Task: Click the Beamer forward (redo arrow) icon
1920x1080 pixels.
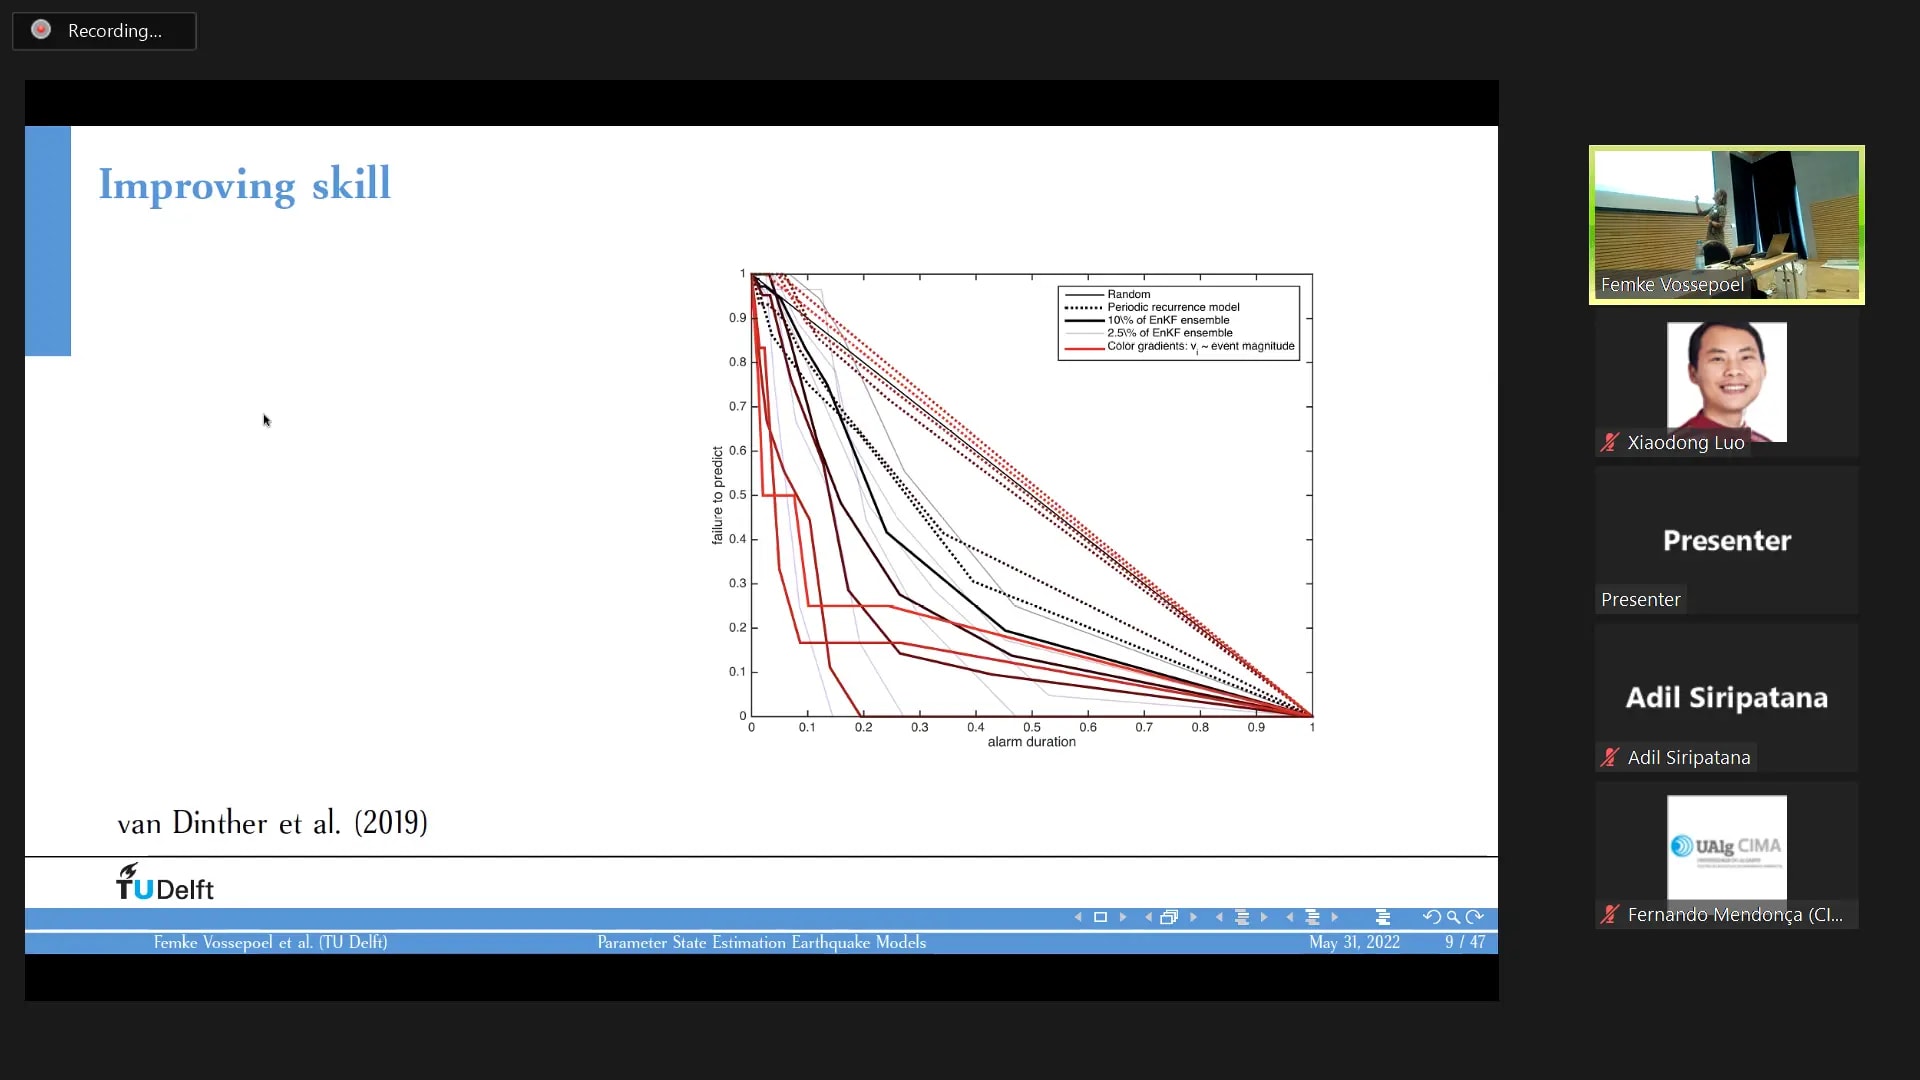Action: click(1474, 917)
